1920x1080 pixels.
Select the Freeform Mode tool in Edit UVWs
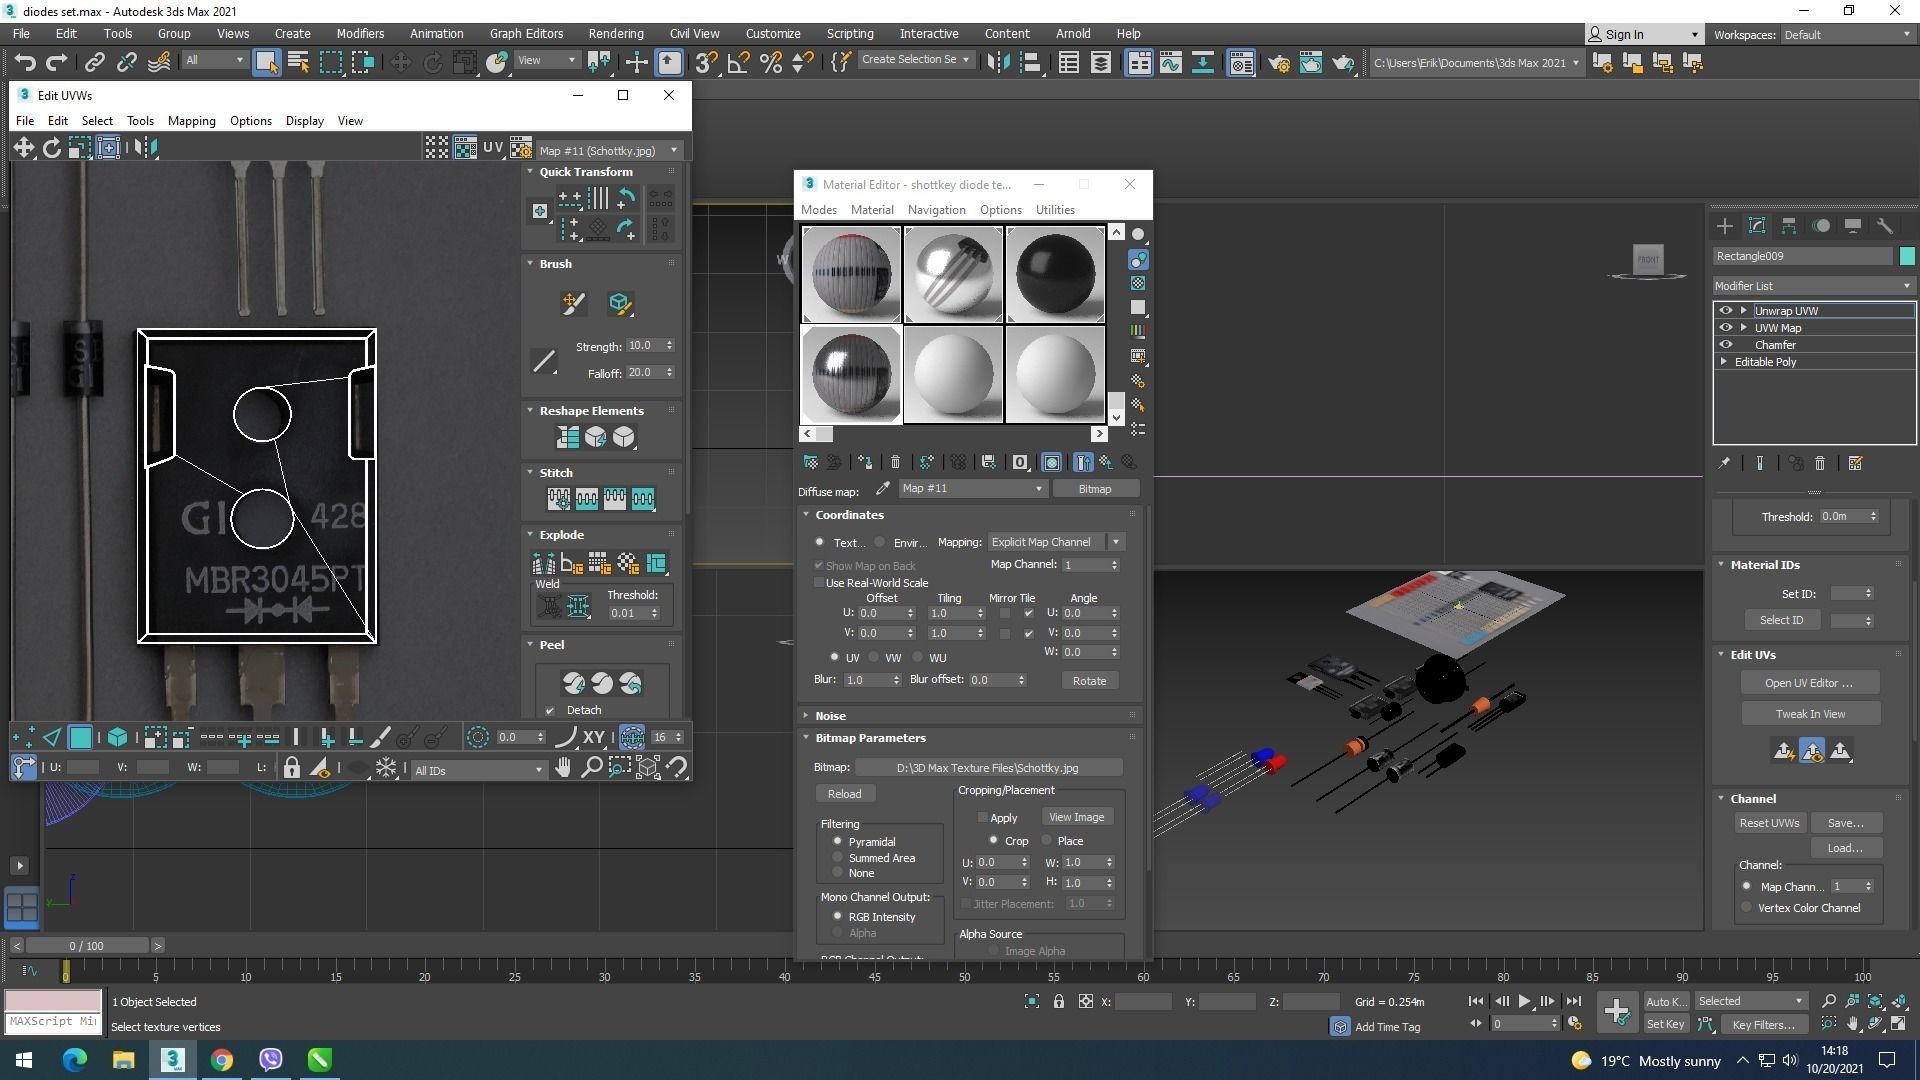click(x=108, y=148)
